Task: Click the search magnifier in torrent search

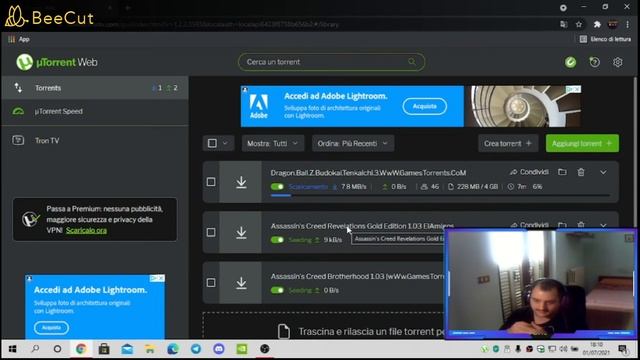Action: click(x=412, y=62)
